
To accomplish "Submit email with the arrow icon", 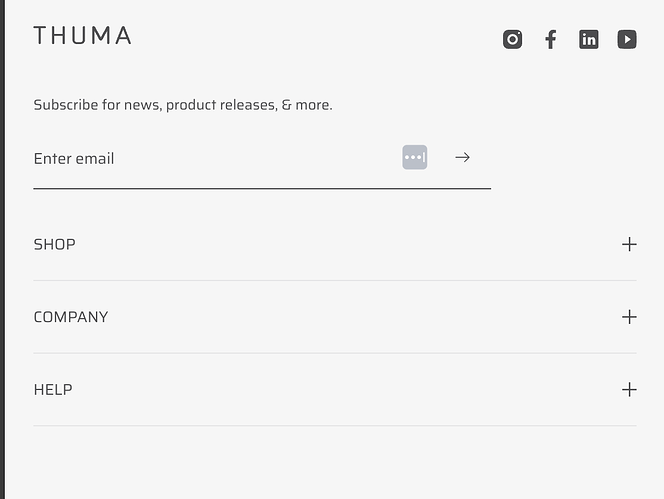I will coord(462,157).
